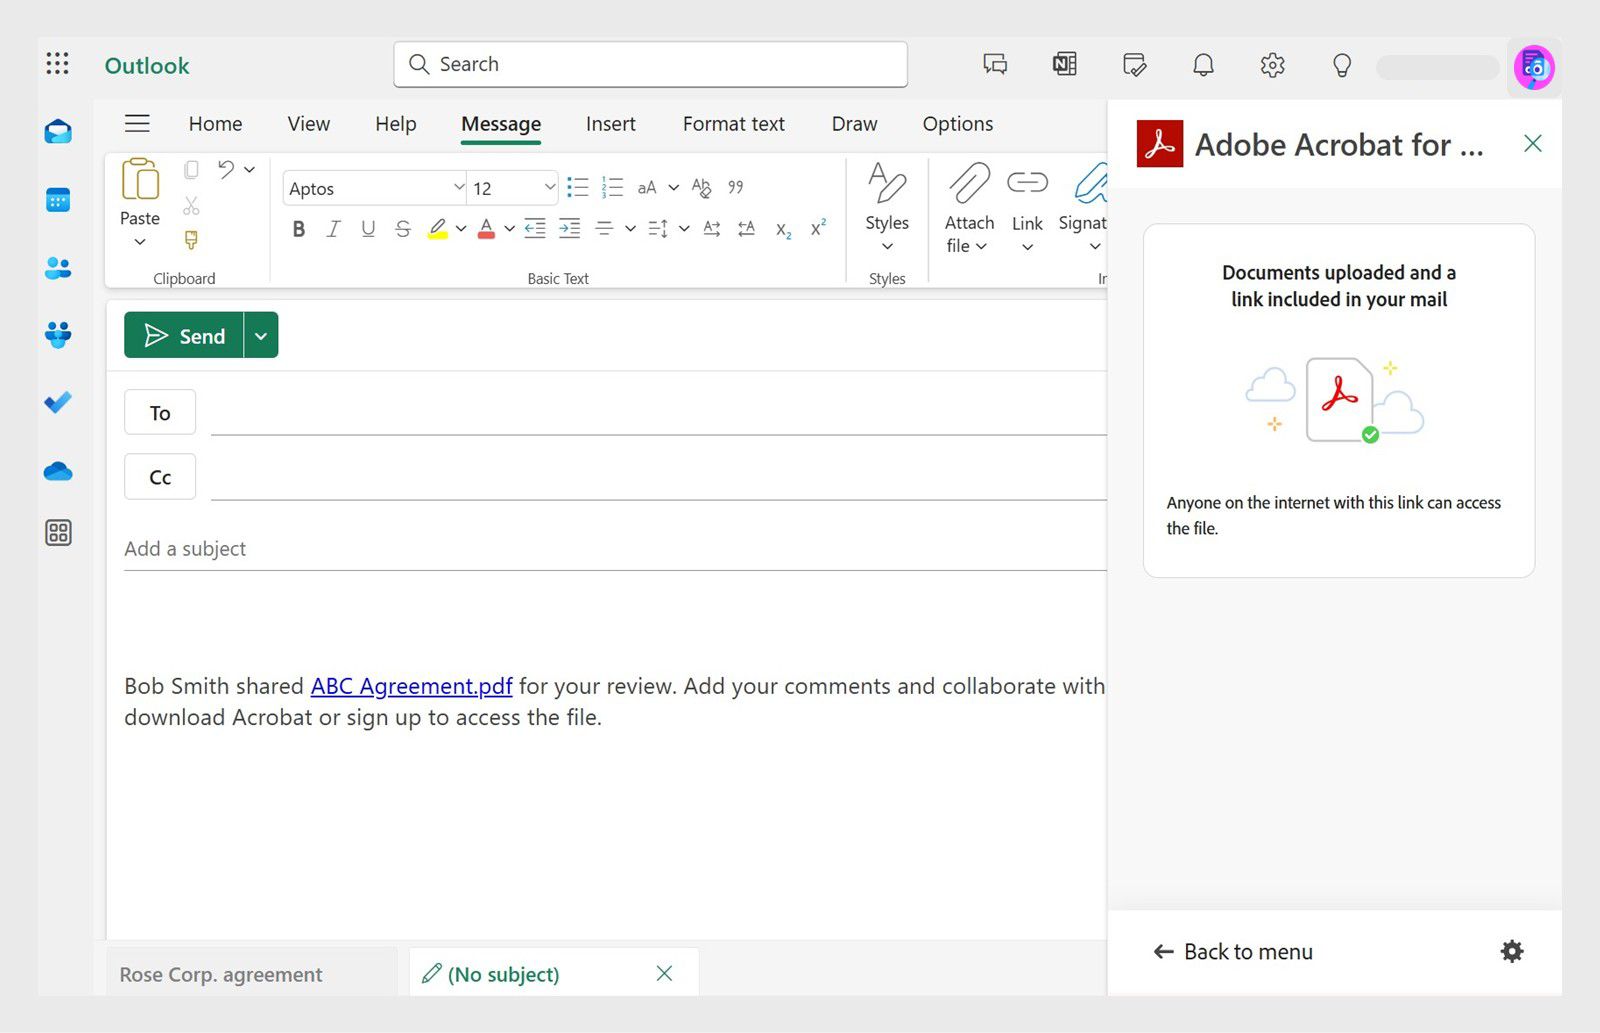Select the People icon in the sidebar

tap(57, 266)
